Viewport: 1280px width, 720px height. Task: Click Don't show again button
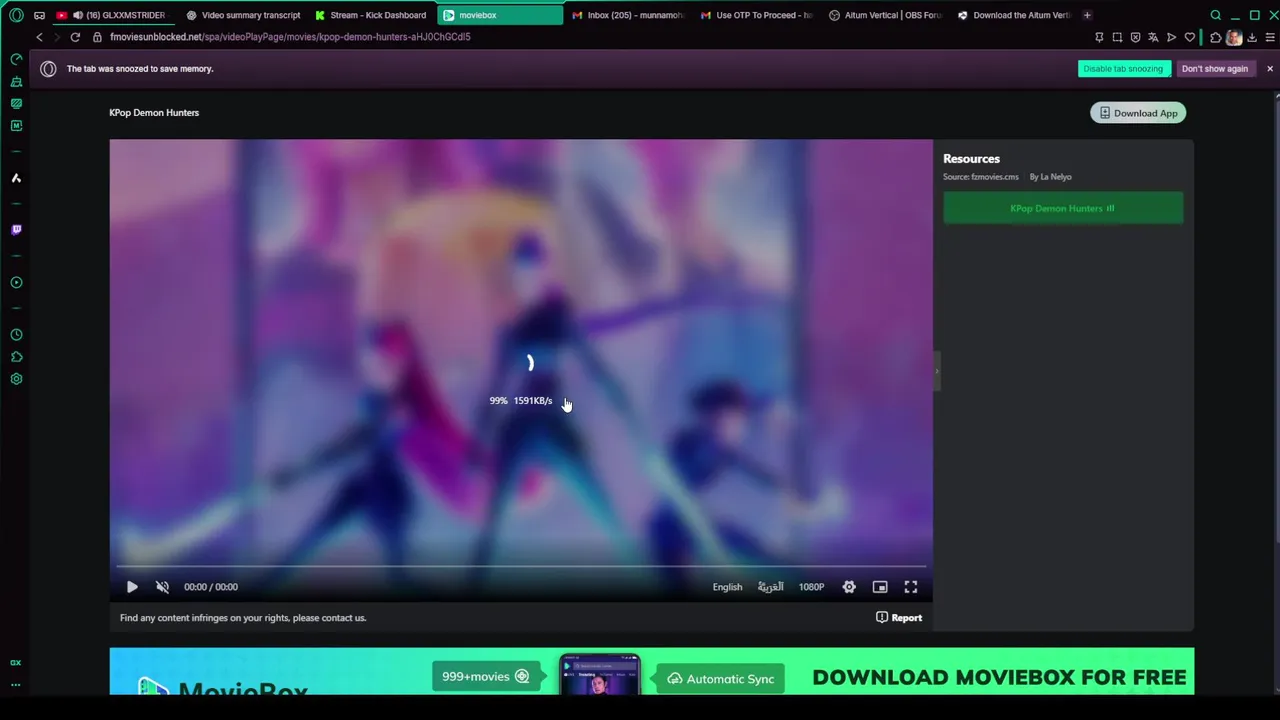coord(1215,69)
